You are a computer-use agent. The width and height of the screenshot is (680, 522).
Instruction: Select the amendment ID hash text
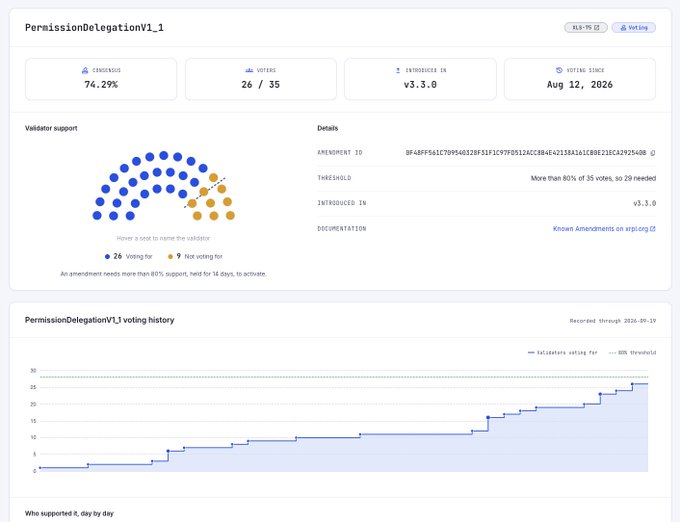[x=526, y=153]
